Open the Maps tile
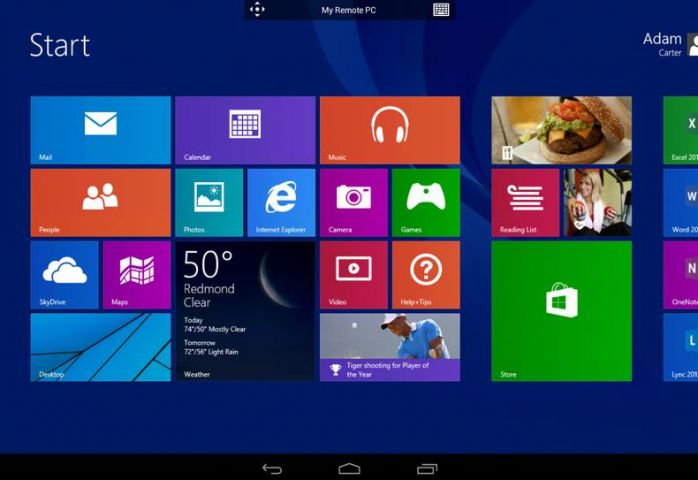 click(x=136, y=275)
